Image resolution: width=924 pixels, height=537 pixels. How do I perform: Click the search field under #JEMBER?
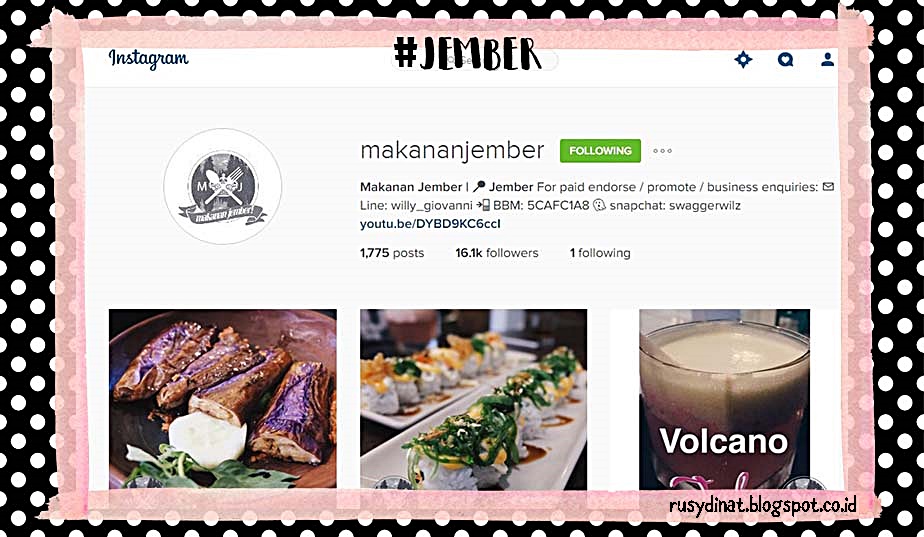pyautogui.click(x=474, y=60)
